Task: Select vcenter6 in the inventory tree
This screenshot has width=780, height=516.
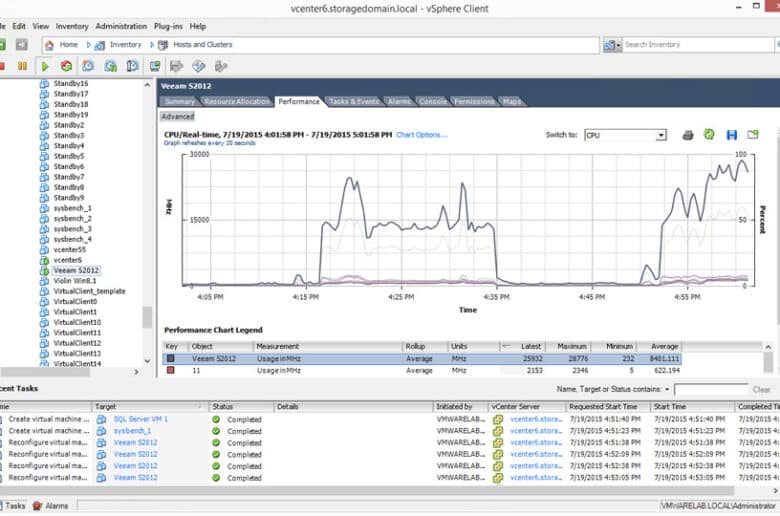Action: (68, 260)
